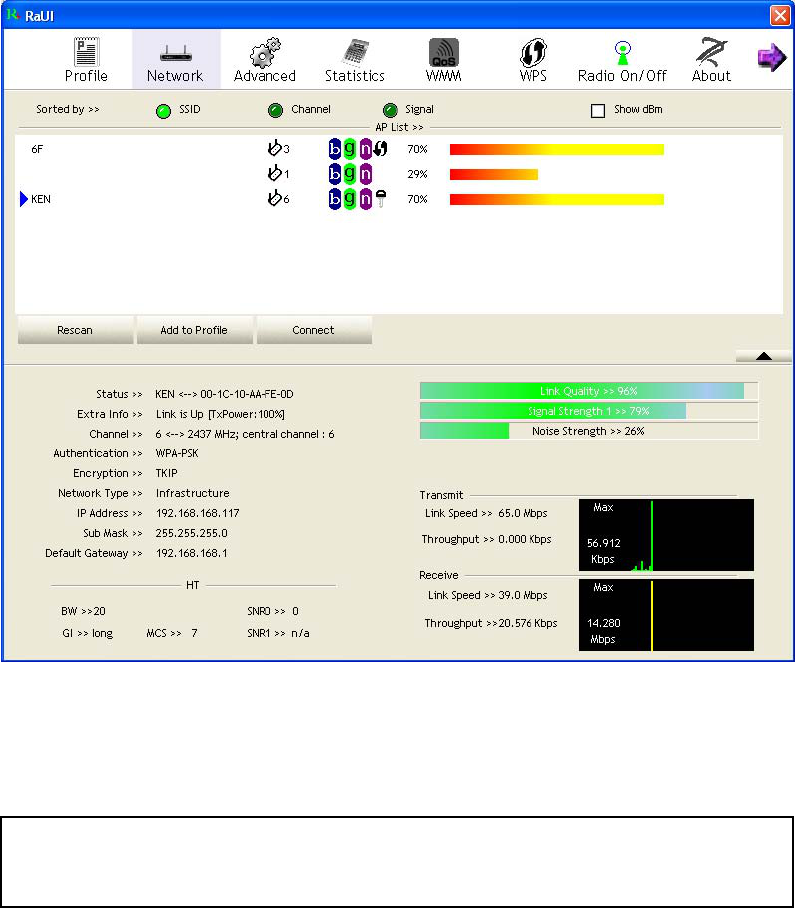Viewport: 795px width, 908px height.
Task: Click the purple next-page arrow icon
Action: pyautogui.click(x=772, y=57)
